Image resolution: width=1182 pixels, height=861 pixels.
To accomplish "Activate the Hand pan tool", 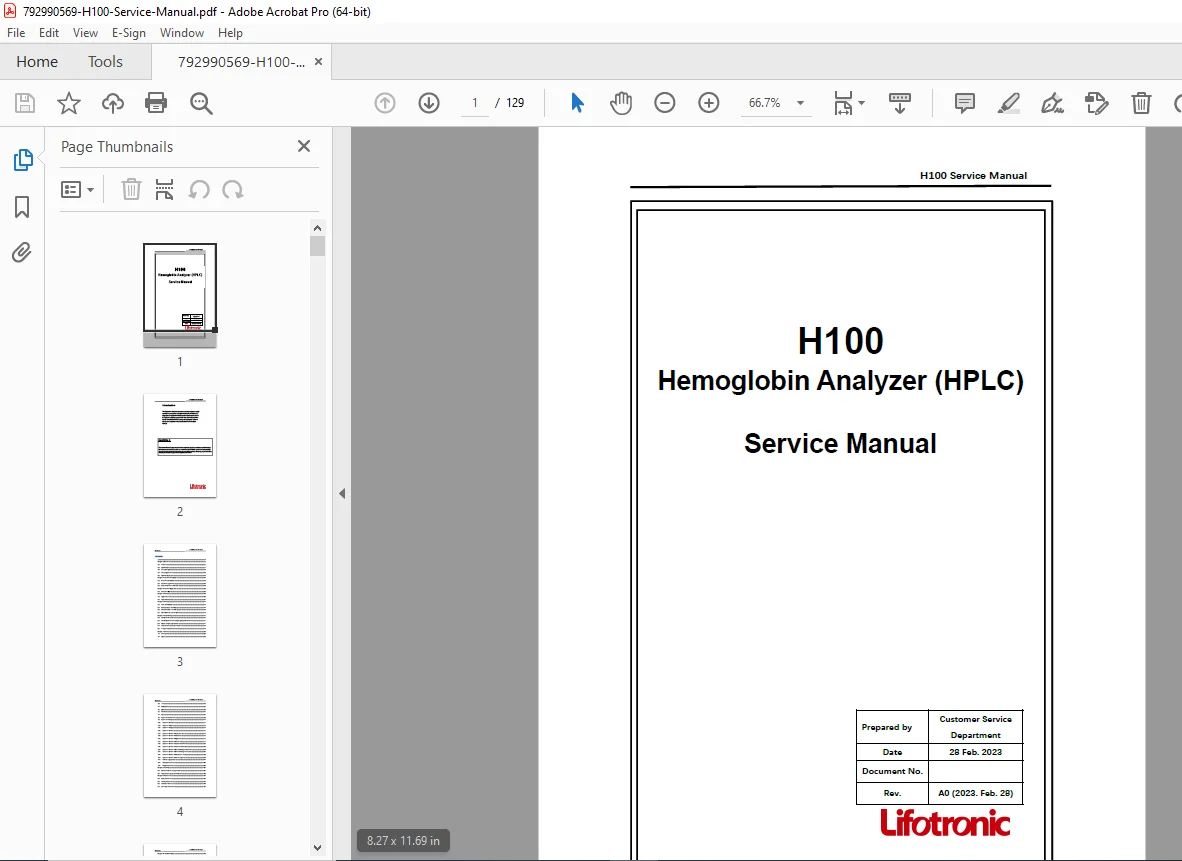I will click(621, 103).
